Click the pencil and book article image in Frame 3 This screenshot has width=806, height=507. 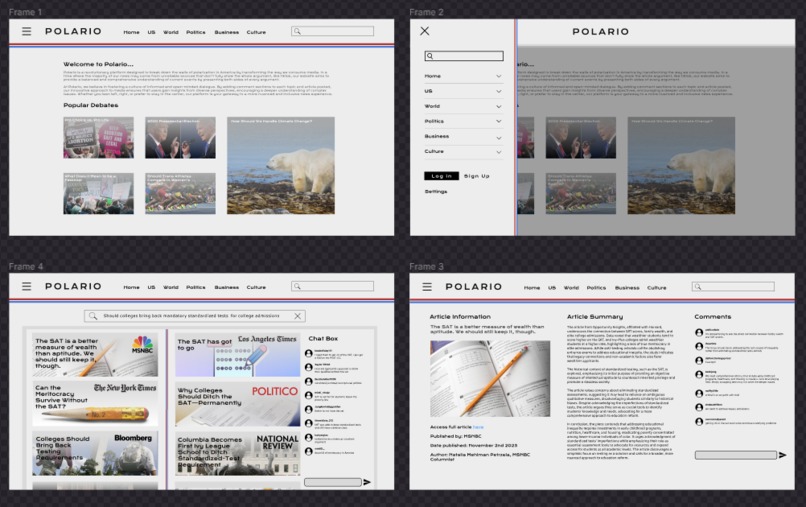(490, 378)
